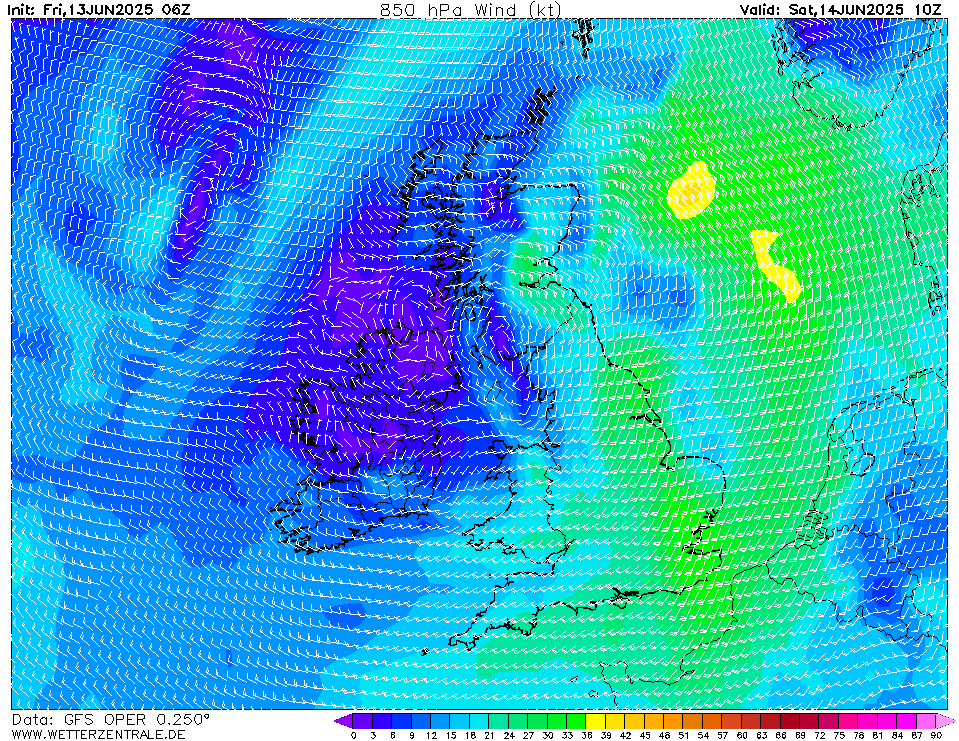The height and width of the screenshot is (741, 959).
Task: Click the WWW.WETTERZENTRALE.DE source text
Action: [98, 734]
